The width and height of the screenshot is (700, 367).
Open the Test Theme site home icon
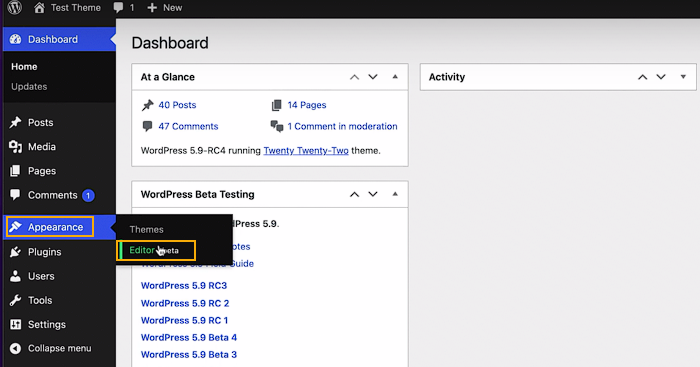(39, 8)
